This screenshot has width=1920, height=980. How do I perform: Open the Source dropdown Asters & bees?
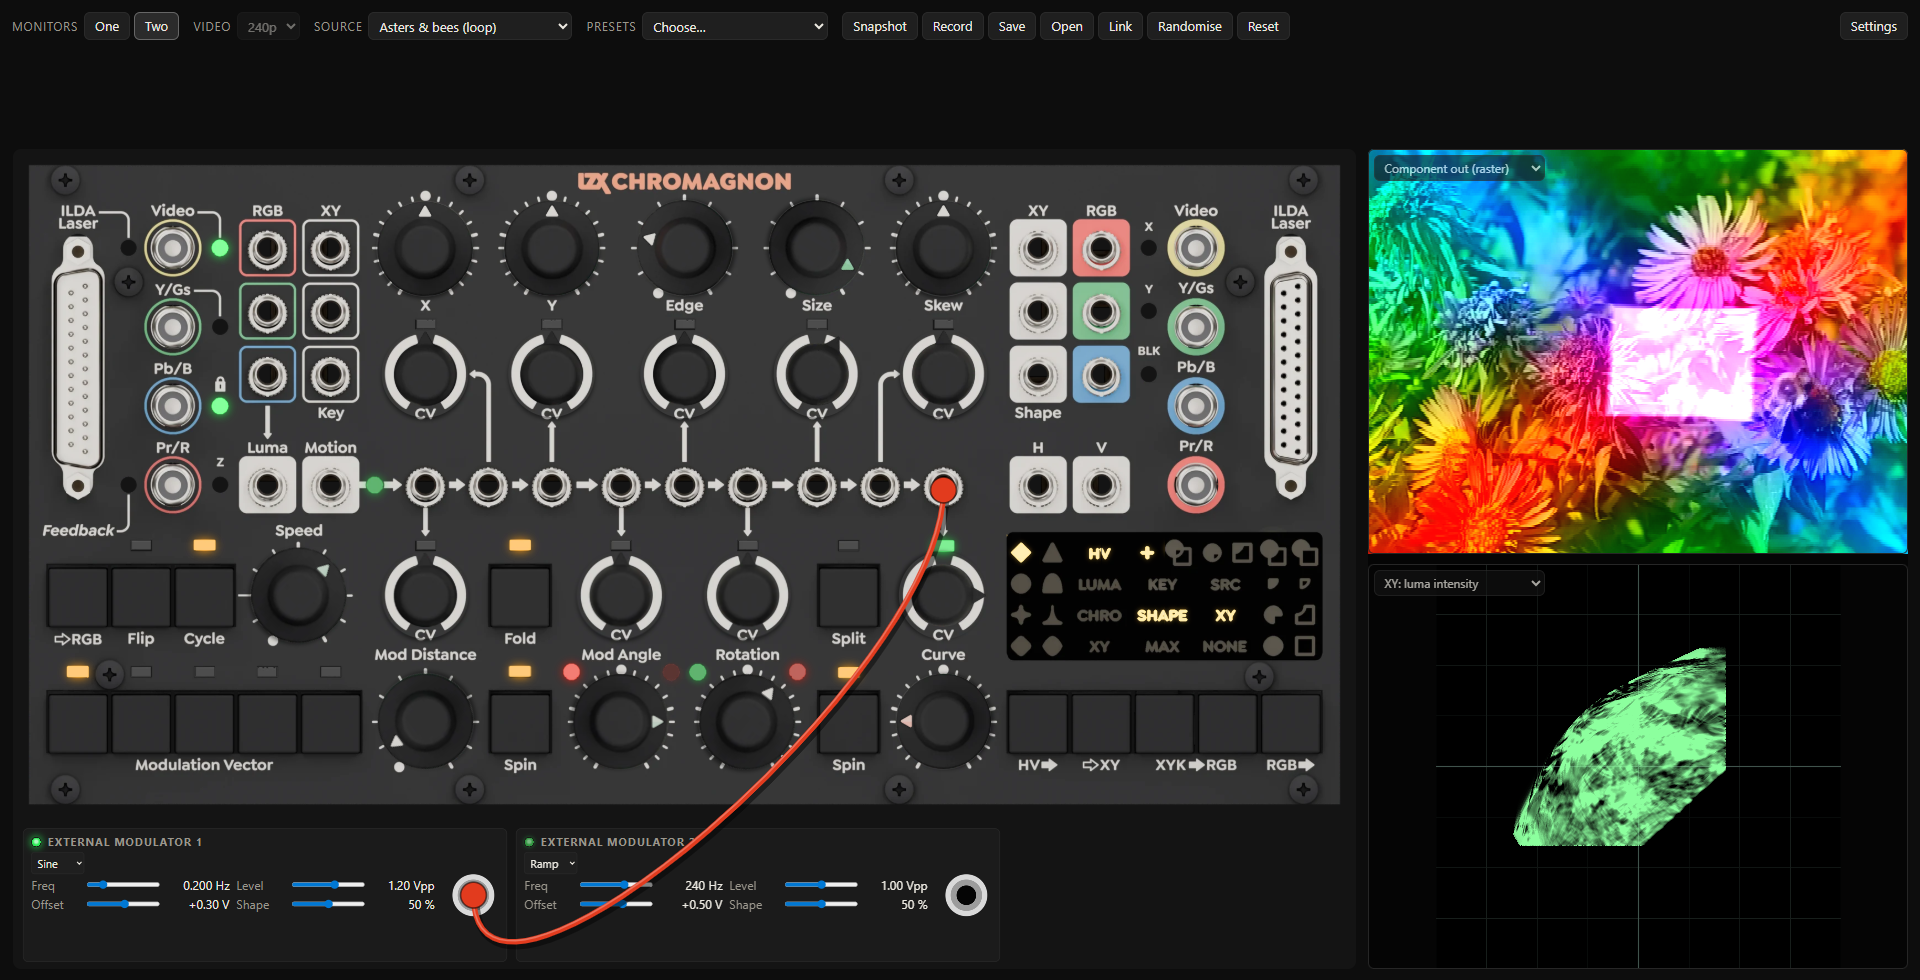pos(470,27)
